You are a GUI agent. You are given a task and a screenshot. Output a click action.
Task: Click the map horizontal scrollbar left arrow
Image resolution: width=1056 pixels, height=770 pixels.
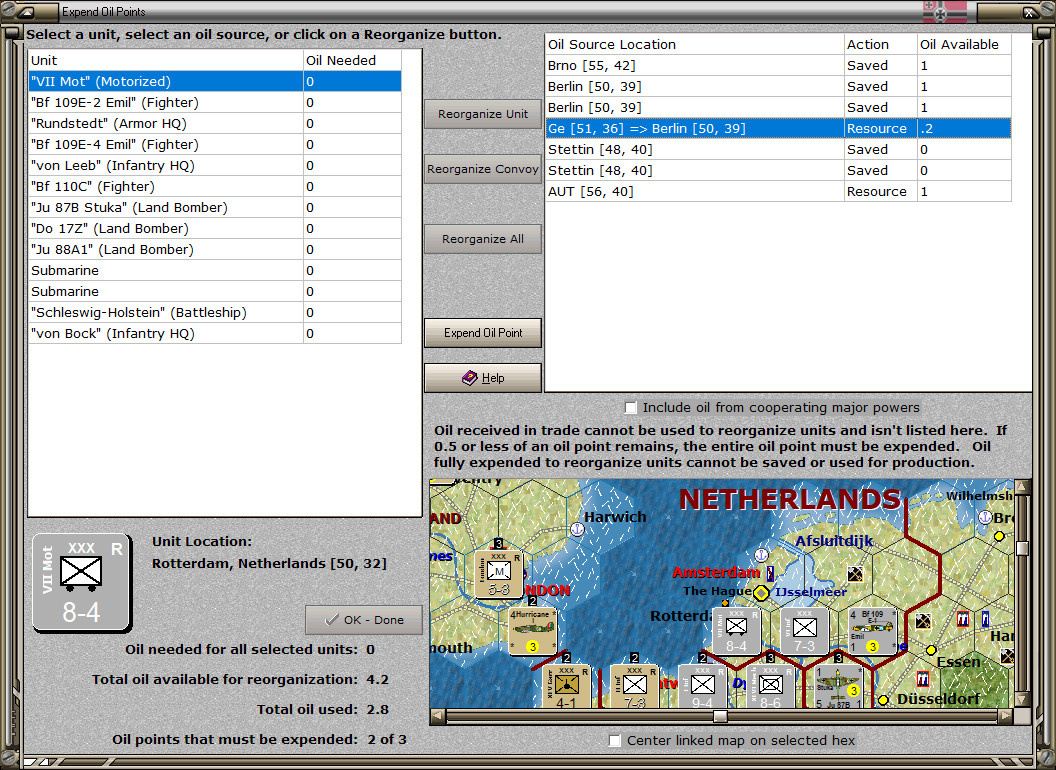[x=438, y=716]
